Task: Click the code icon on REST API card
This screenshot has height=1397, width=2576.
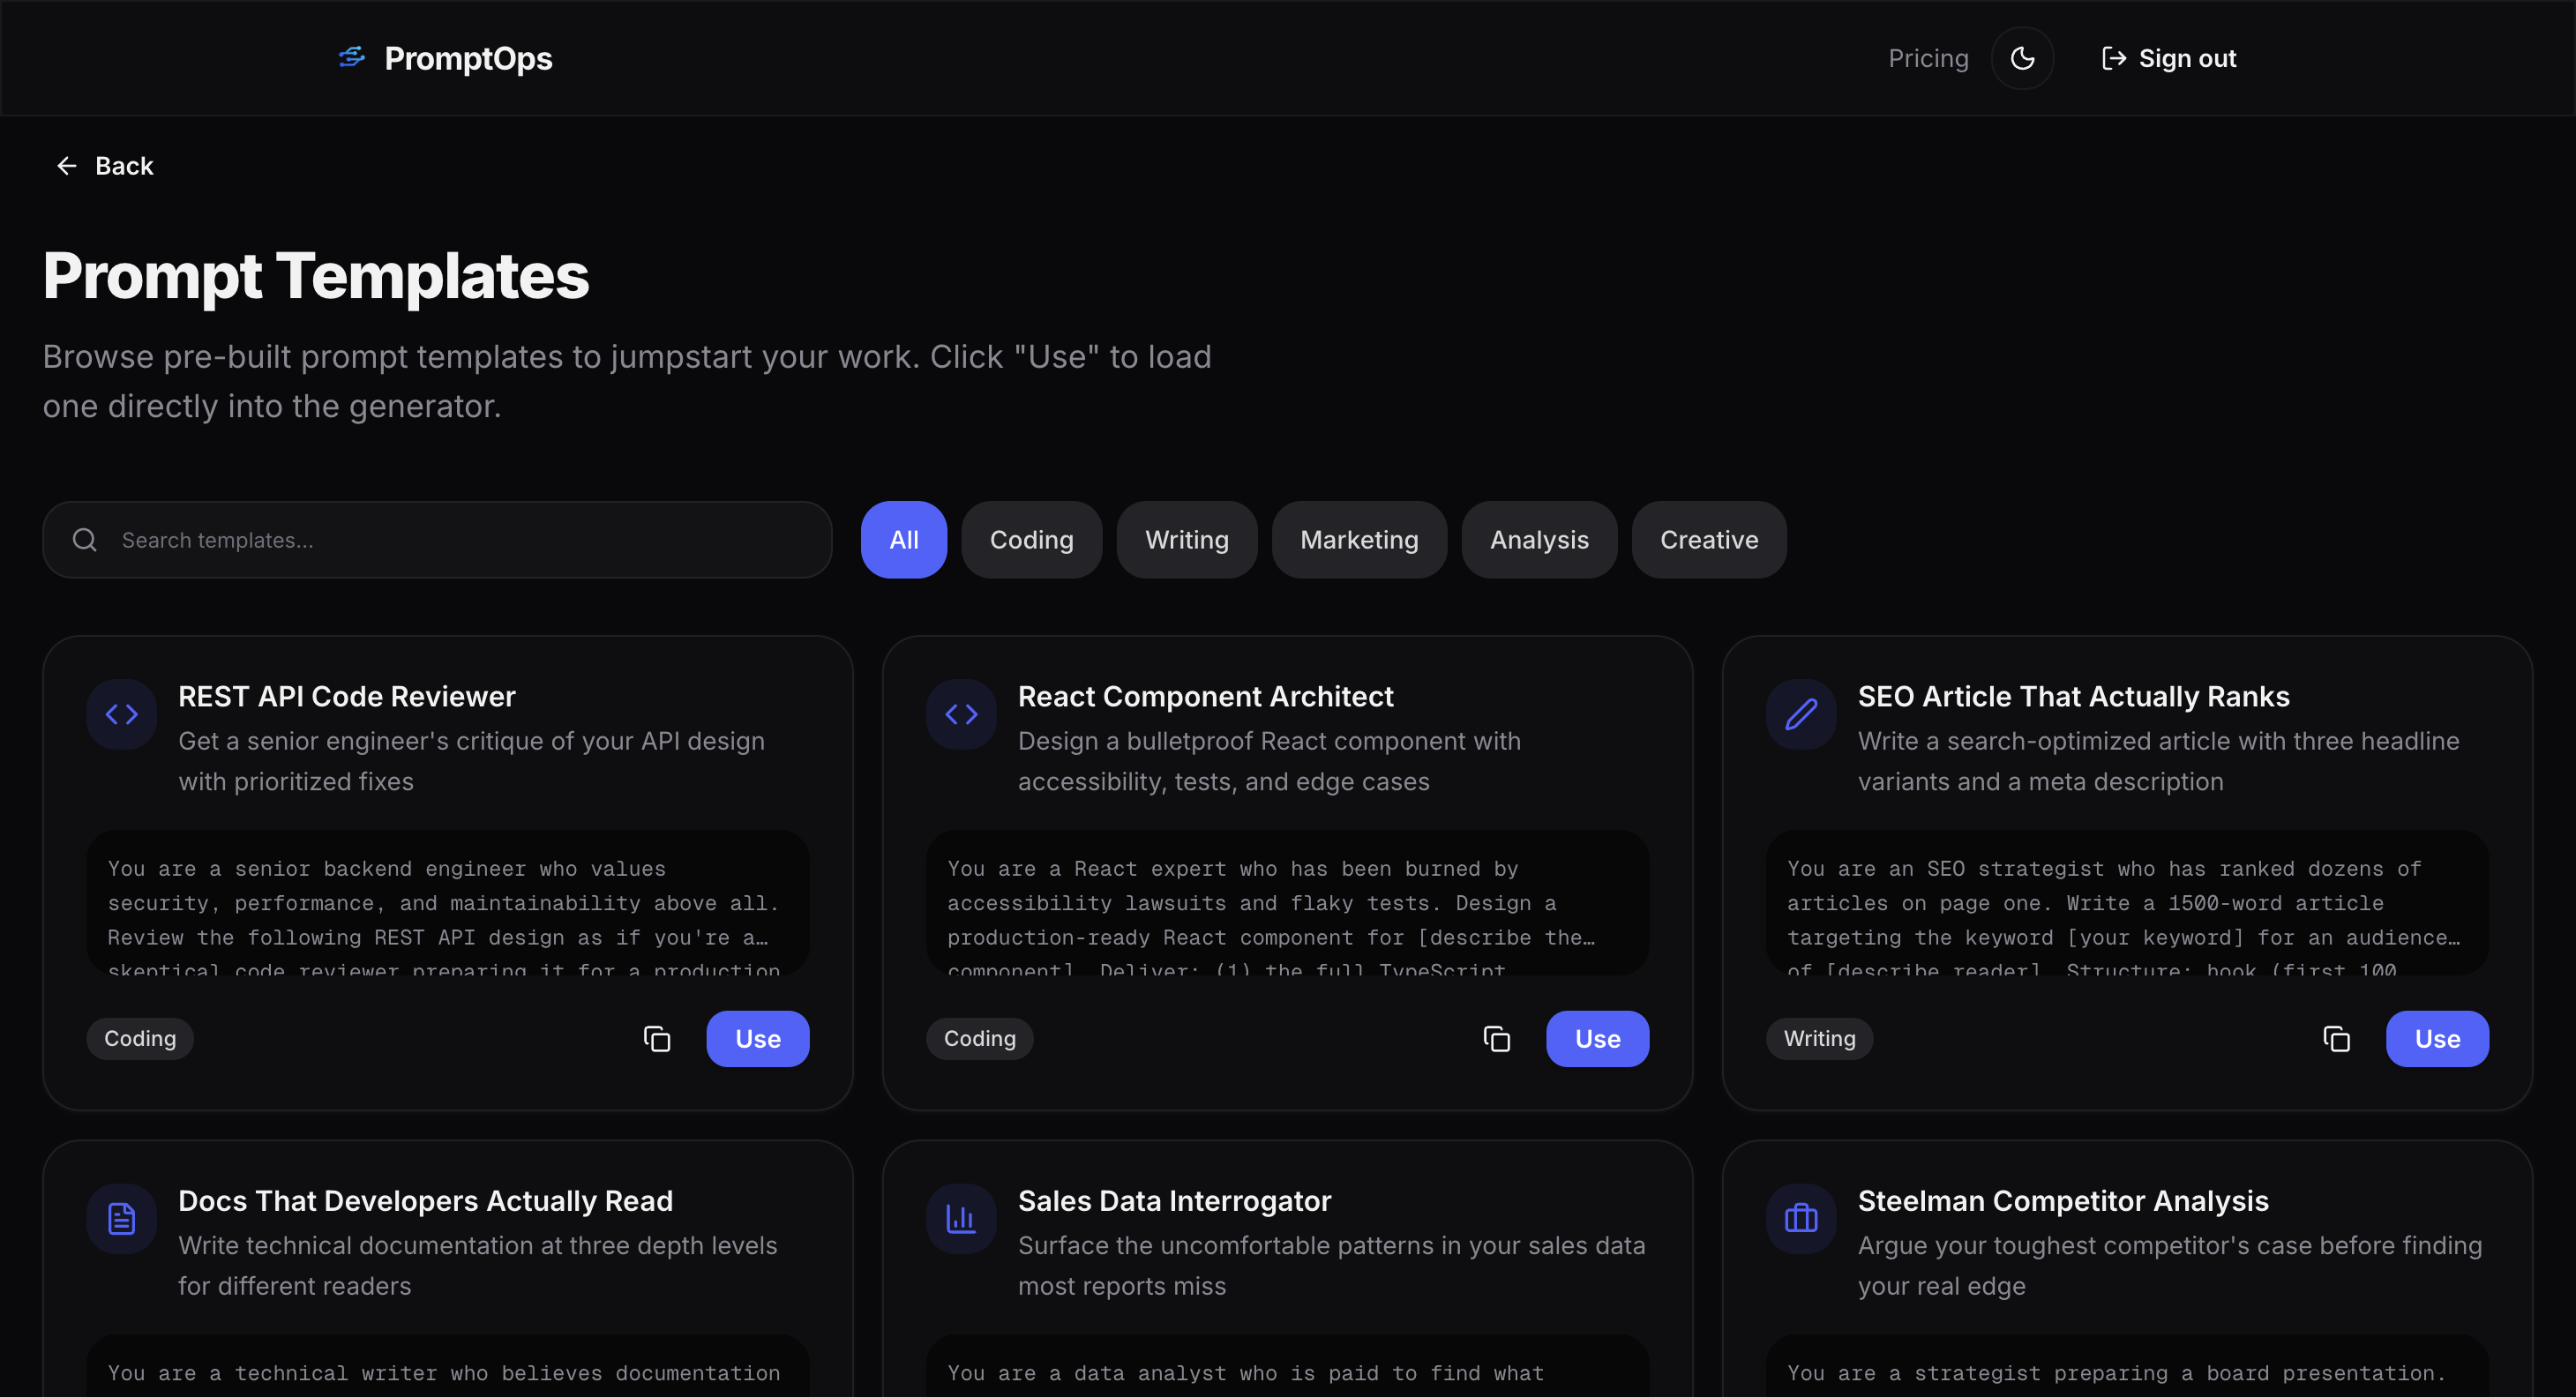Action: (122, 714)
